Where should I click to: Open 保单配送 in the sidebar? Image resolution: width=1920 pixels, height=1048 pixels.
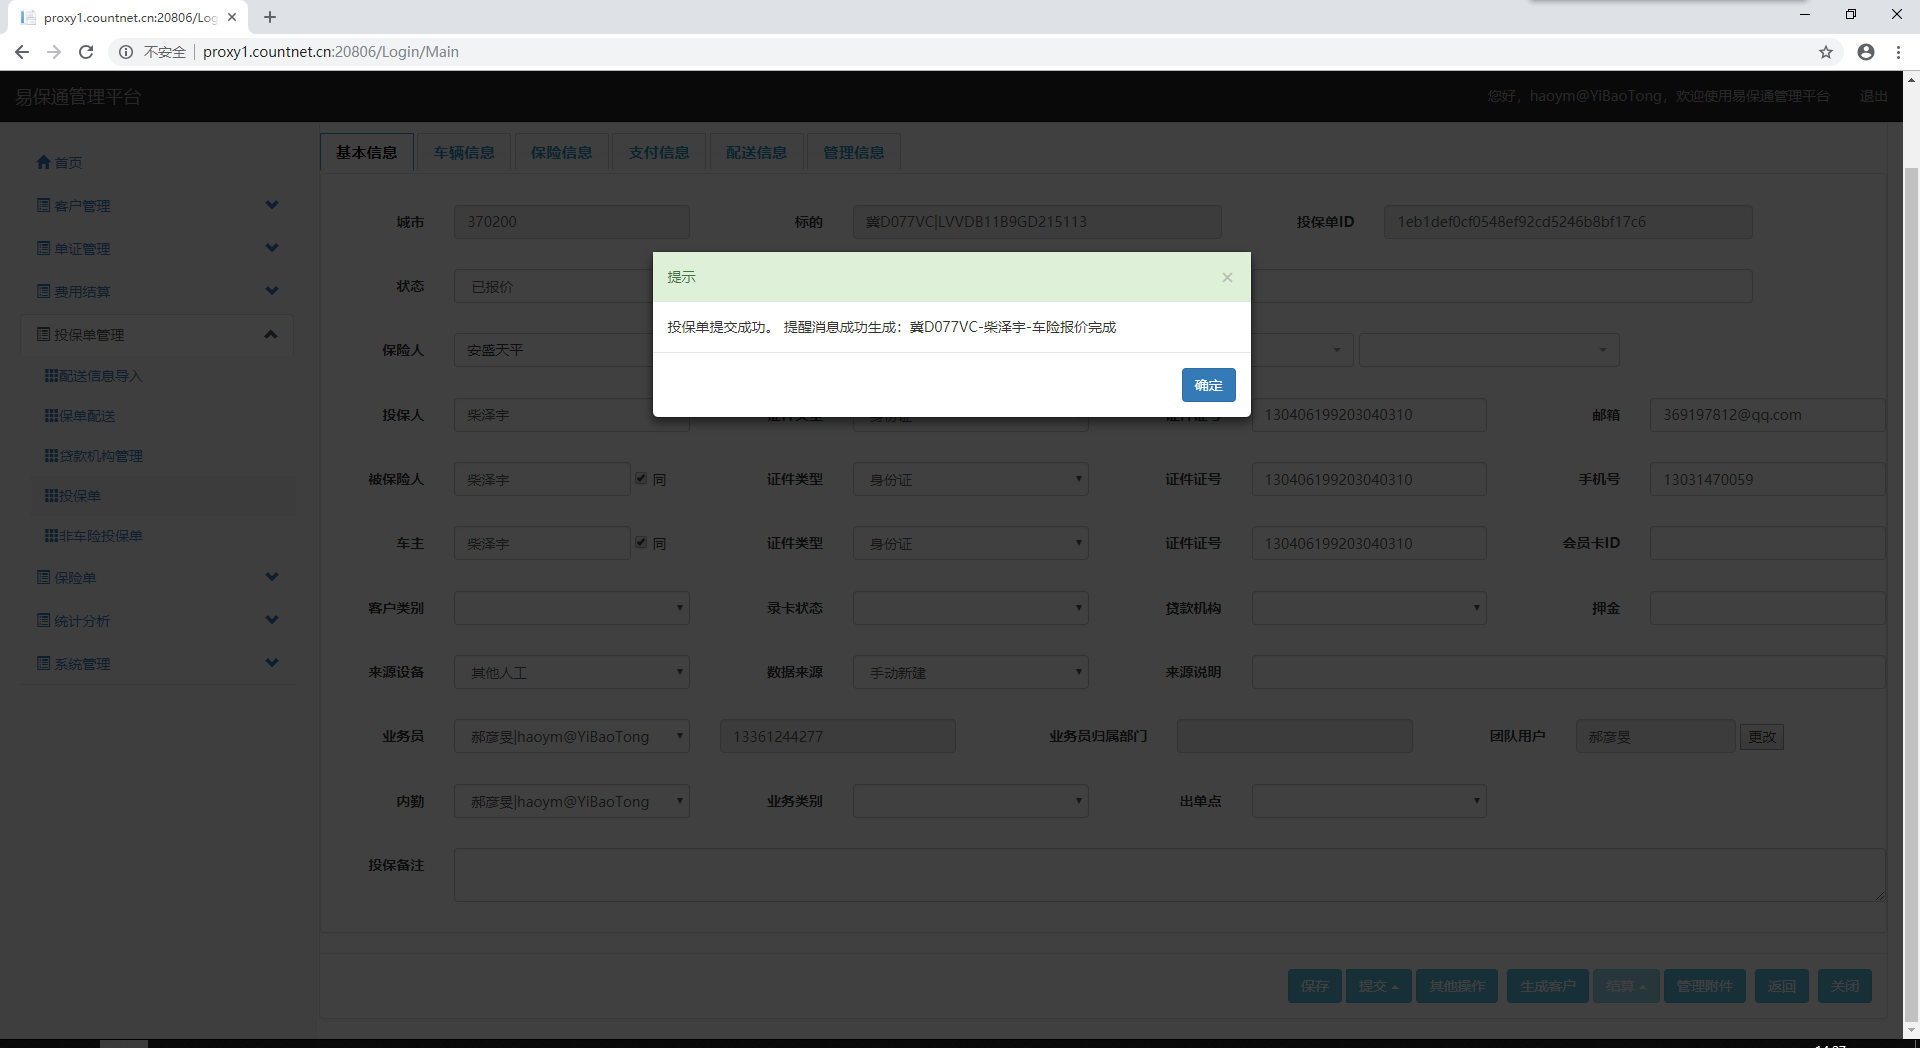[x=80, y=416]
